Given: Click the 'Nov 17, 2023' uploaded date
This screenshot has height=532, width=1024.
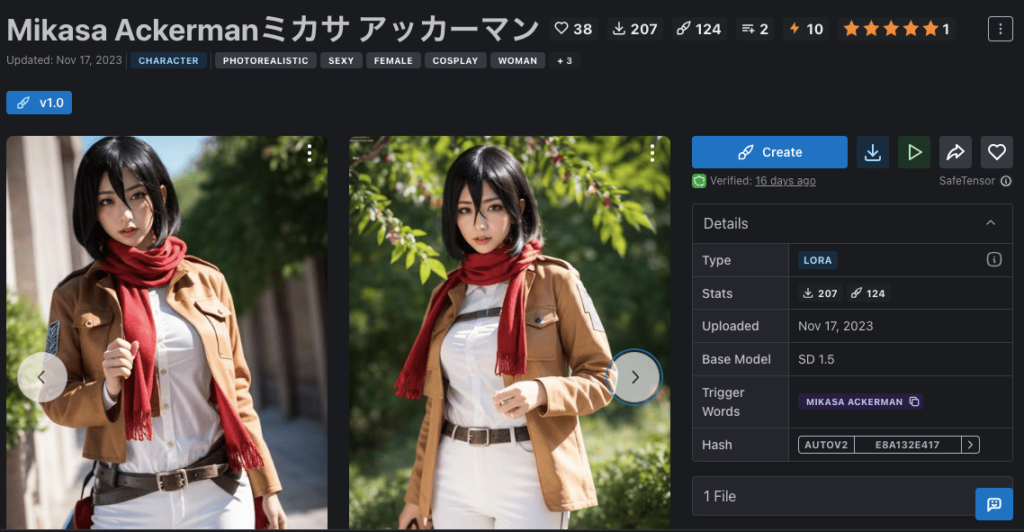Looking at the screenshot, I should point(835,326).
